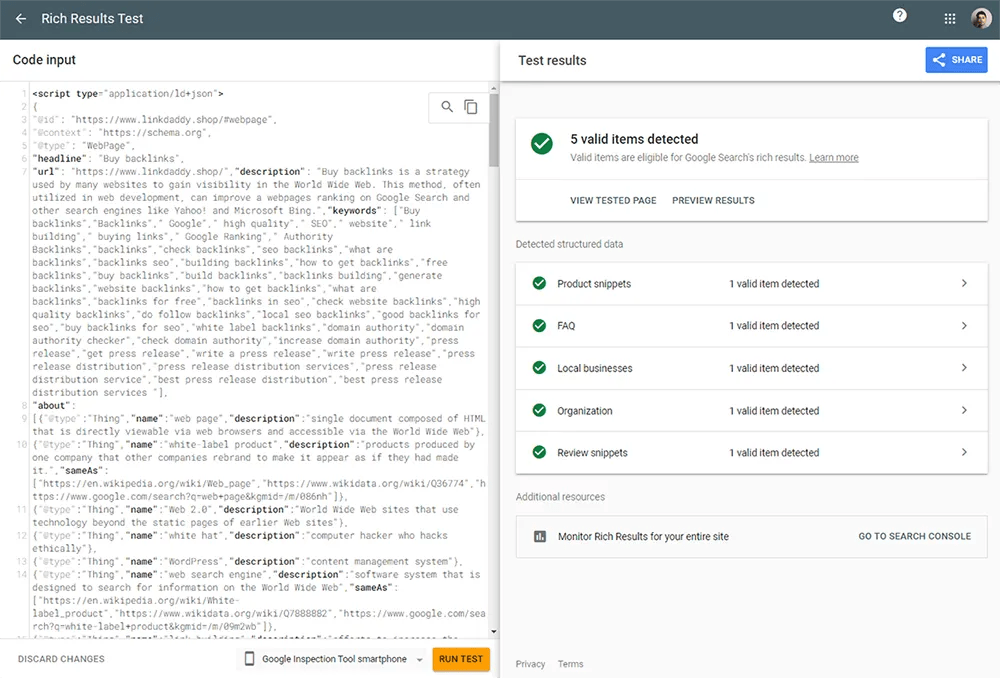The height and width of the screenshot is (678, 1000).
Task: Search within the code input
Action: [x=447, y=107]
